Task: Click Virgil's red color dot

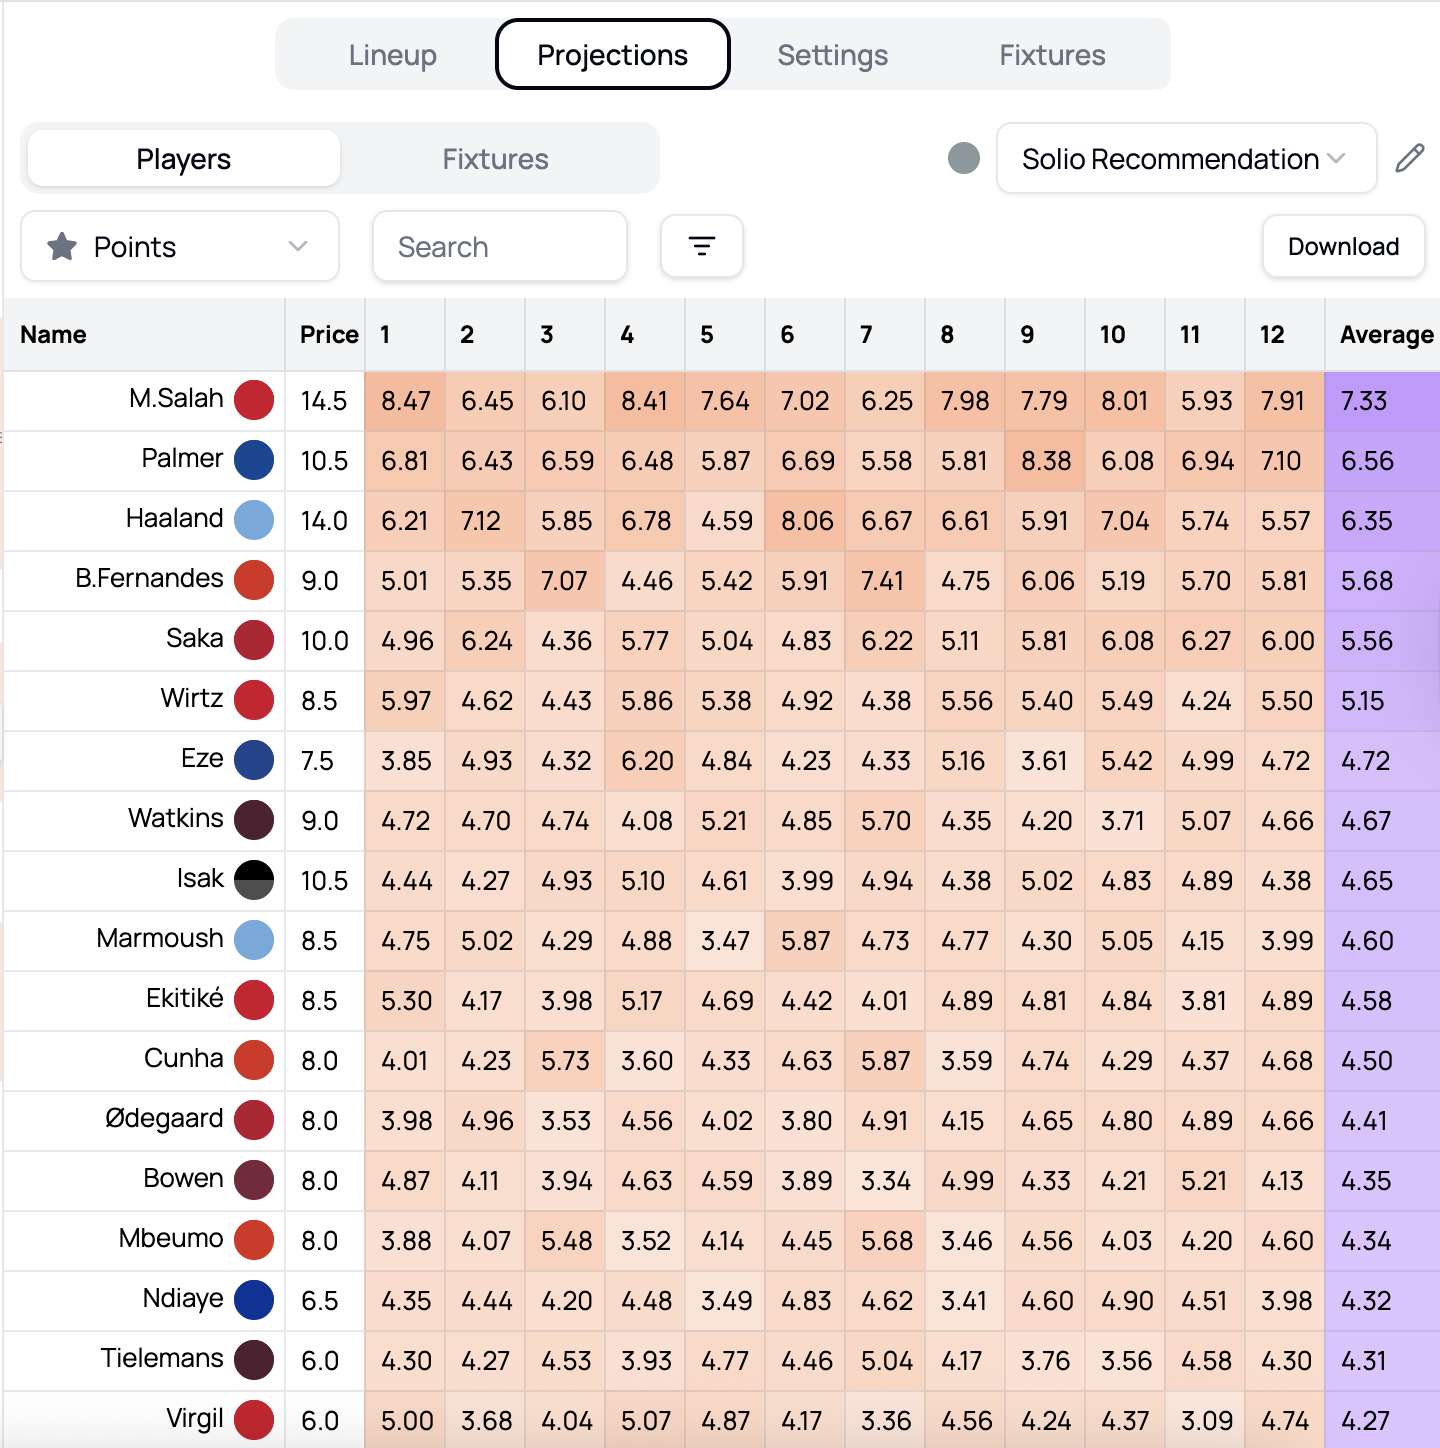Action: click(254, 1419)
